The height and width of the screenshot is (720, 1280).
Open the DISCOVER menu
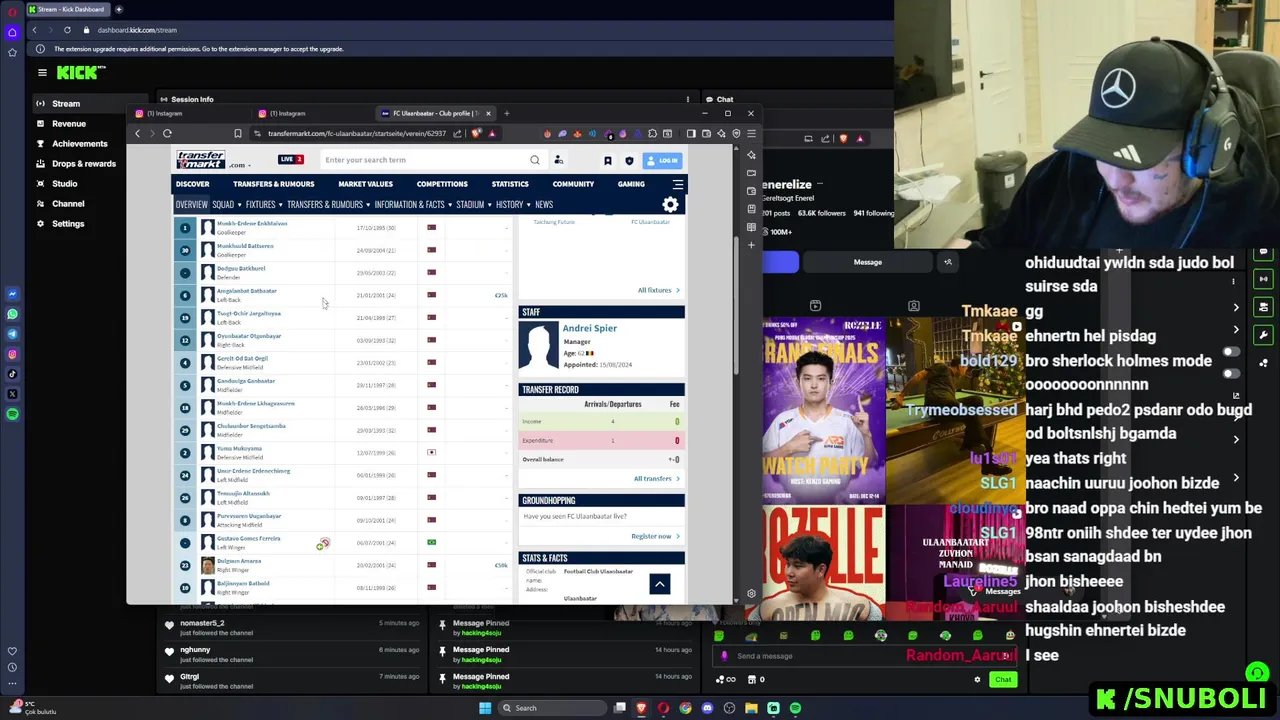(x=193, y=184)
